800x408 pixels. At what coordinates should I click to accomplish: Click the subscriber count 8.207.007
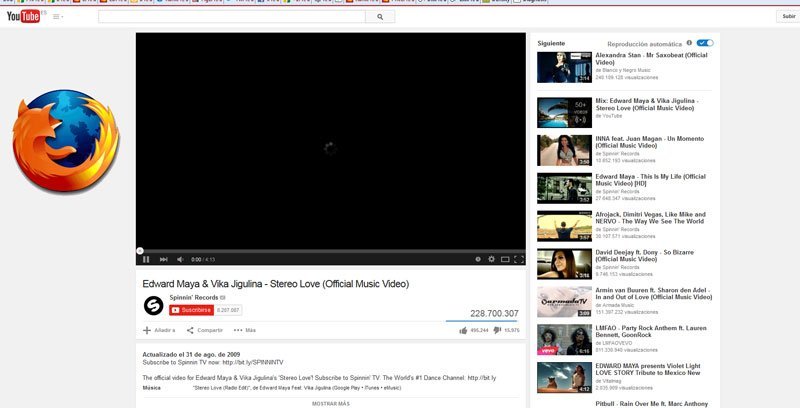228,310
